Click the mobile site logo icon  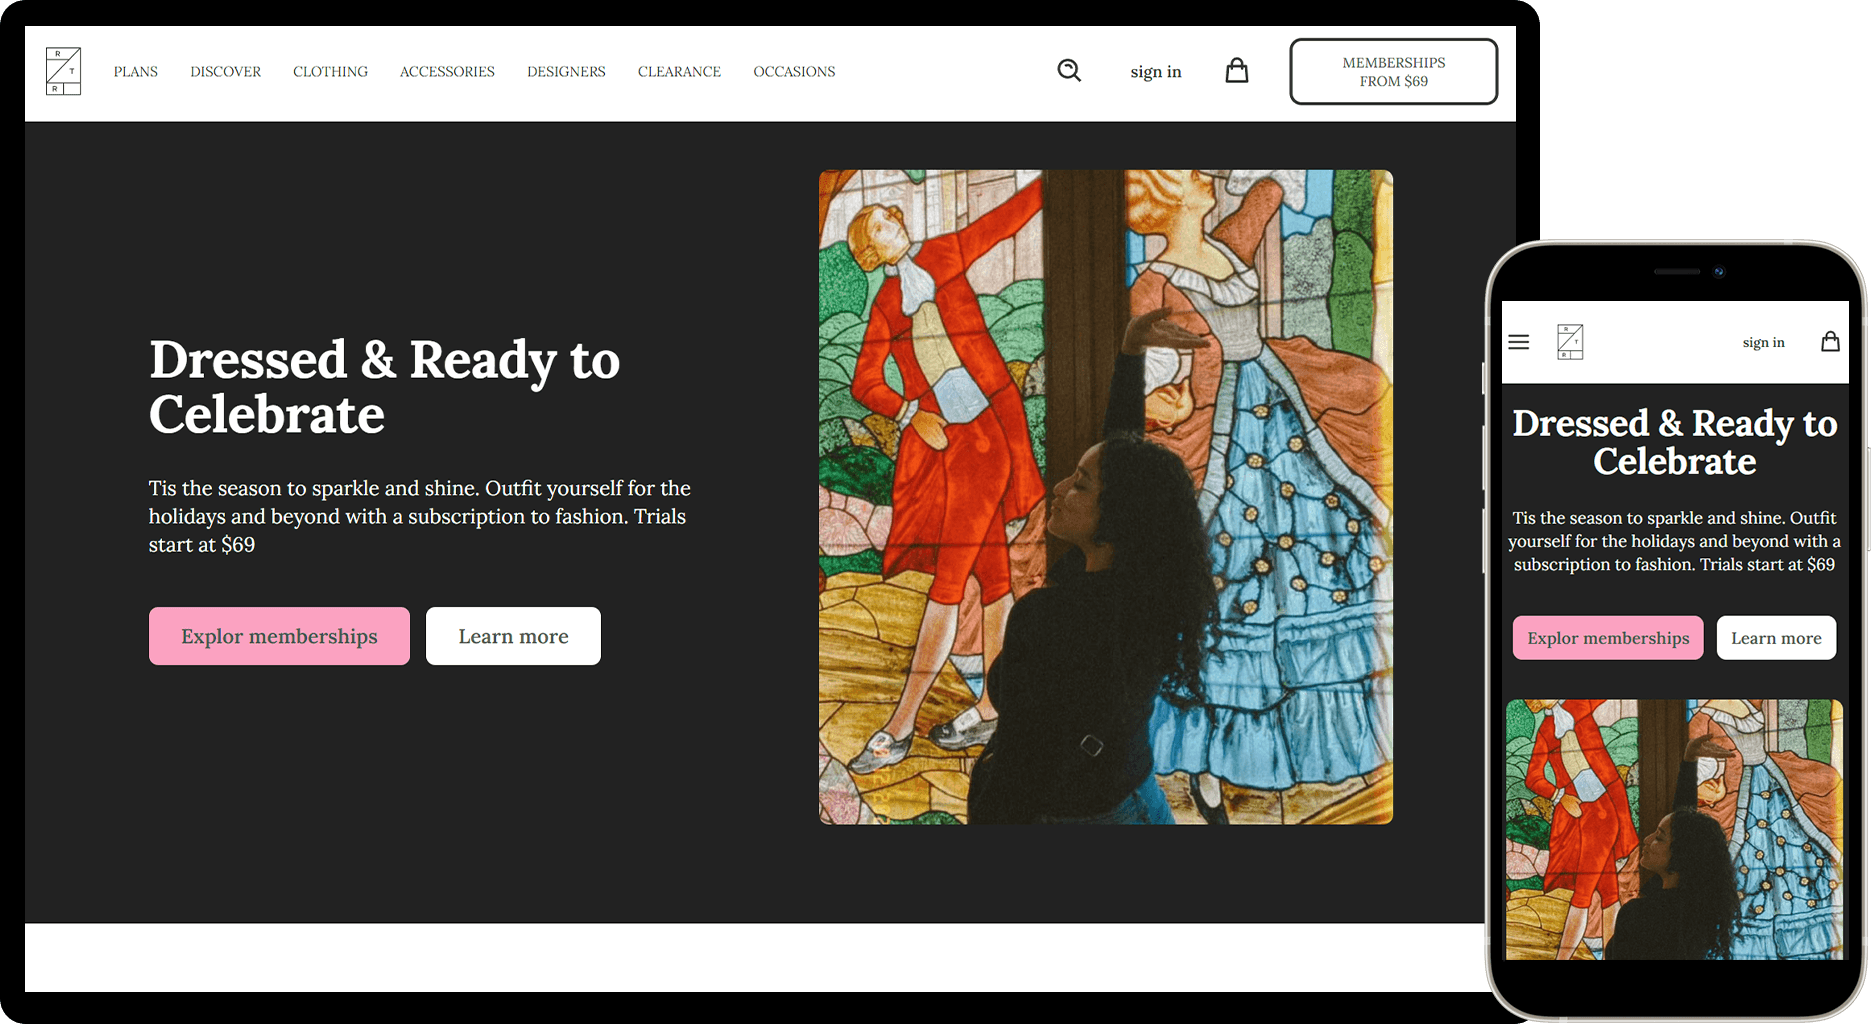1570,342
